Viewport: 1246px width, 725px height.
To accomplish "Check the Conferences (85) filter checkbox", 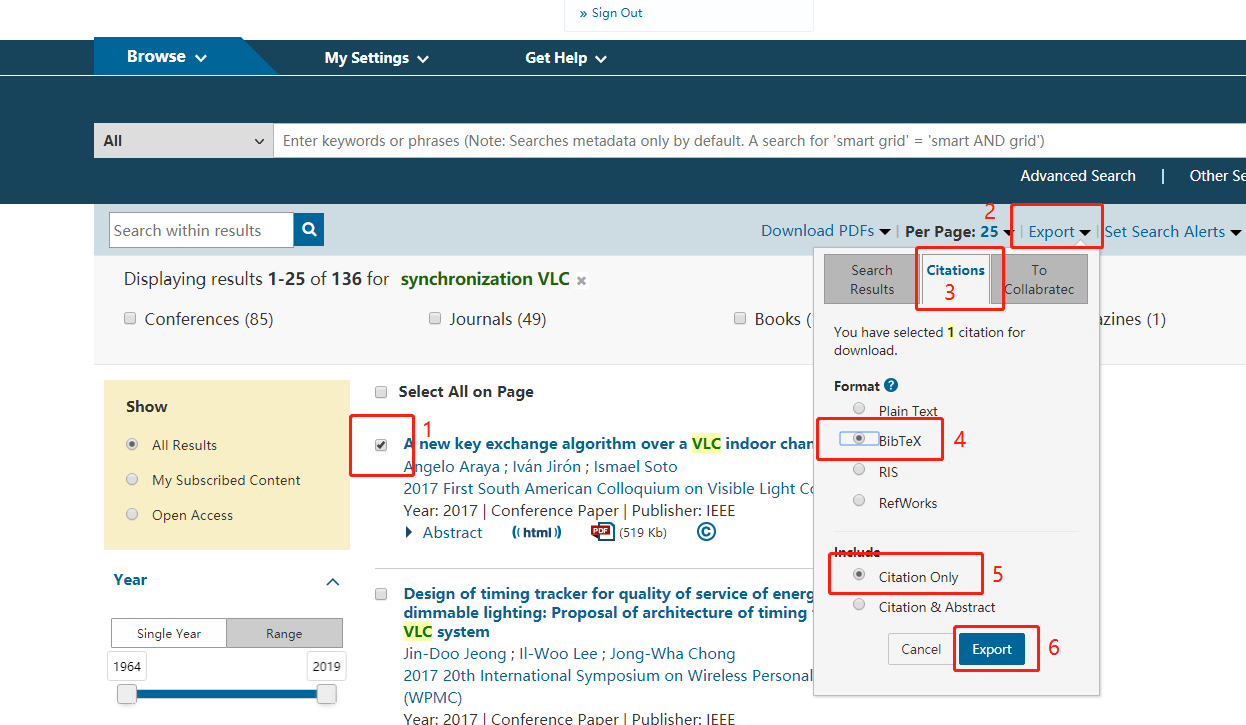I will (130, 317).
